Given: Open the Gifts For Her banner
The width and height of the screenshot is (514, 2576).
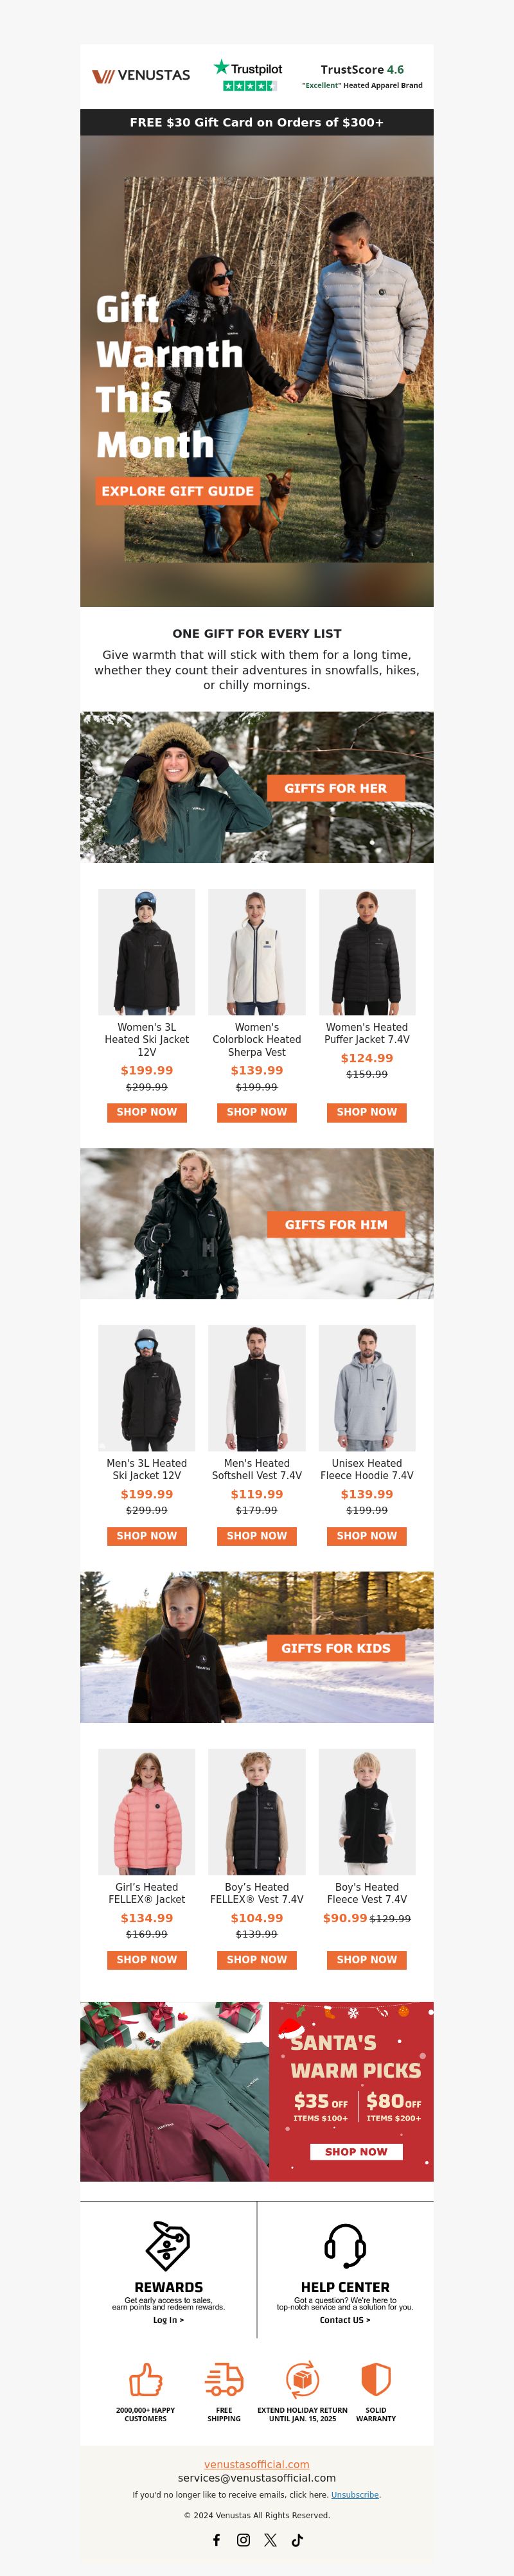Looking at the screenshot, I should (257, 787).
